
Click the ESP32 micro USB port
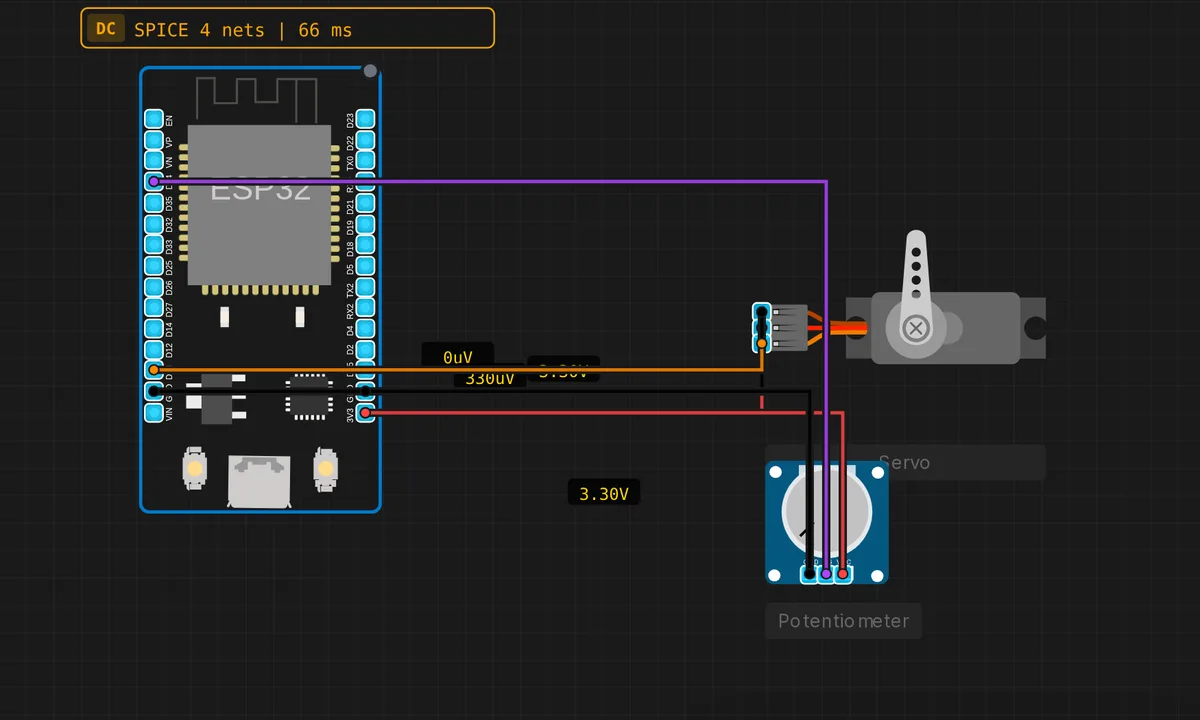[x=259, y=480]
